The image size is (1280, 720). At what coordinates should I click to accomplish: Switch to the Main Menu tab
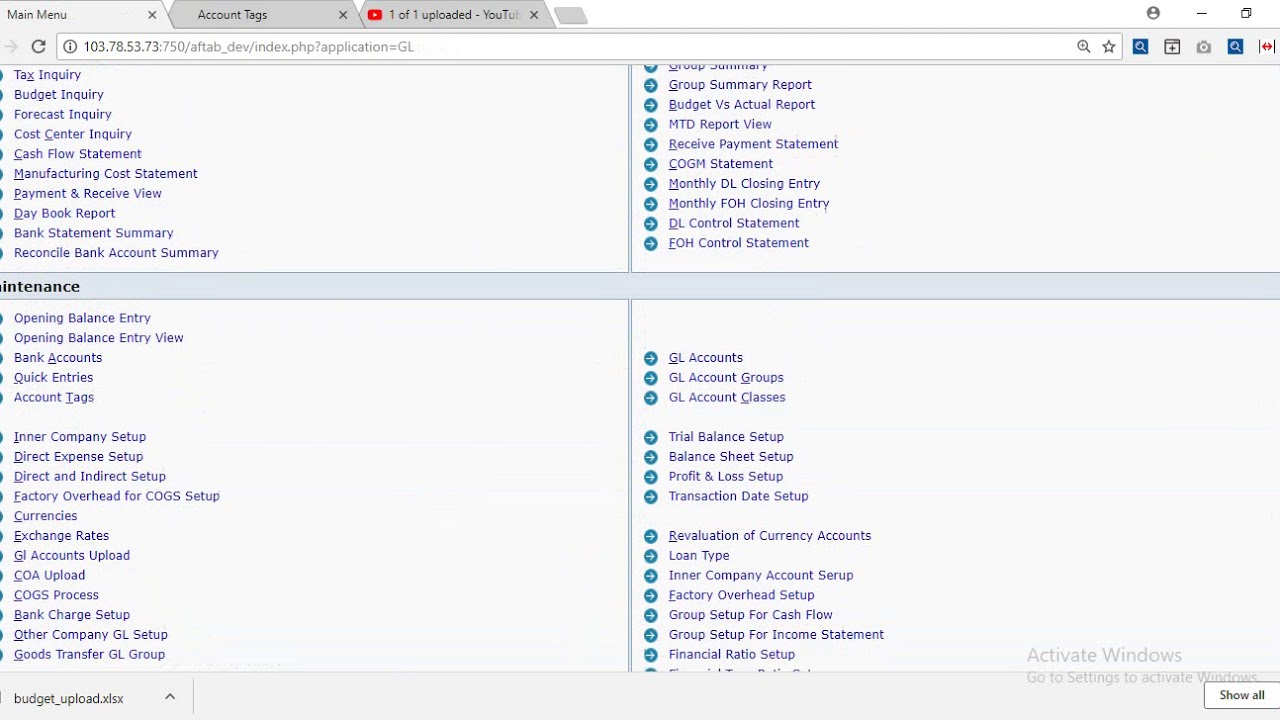(x=80, y=14)
